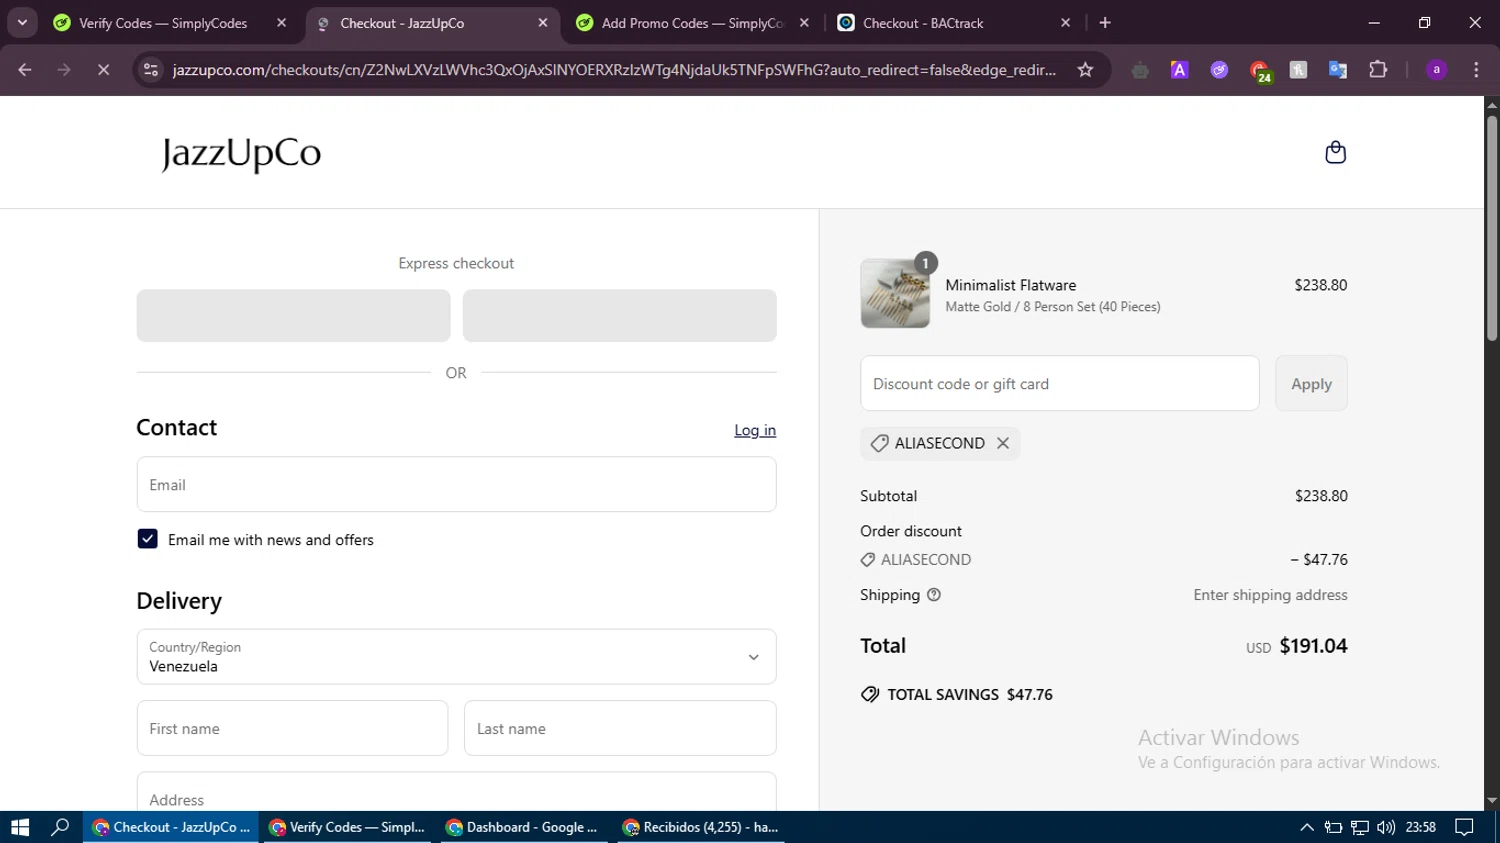Screen dimensions: 1500x843
Task: Switch to Verify Codes — SimplyCodes tab
Action: point(163,23)
